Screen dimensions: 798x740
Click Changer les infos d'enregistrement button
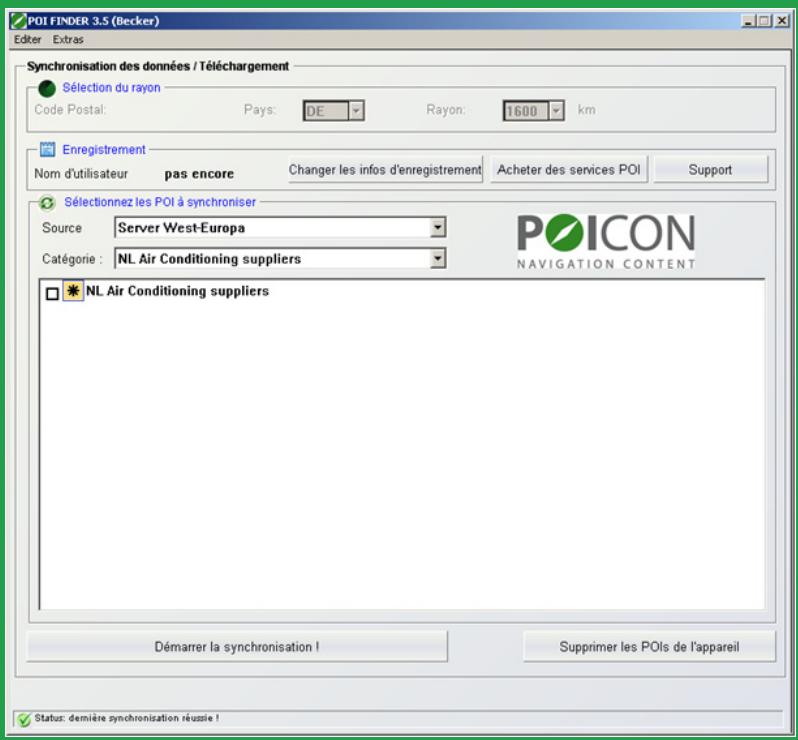[x=385, y=169]
